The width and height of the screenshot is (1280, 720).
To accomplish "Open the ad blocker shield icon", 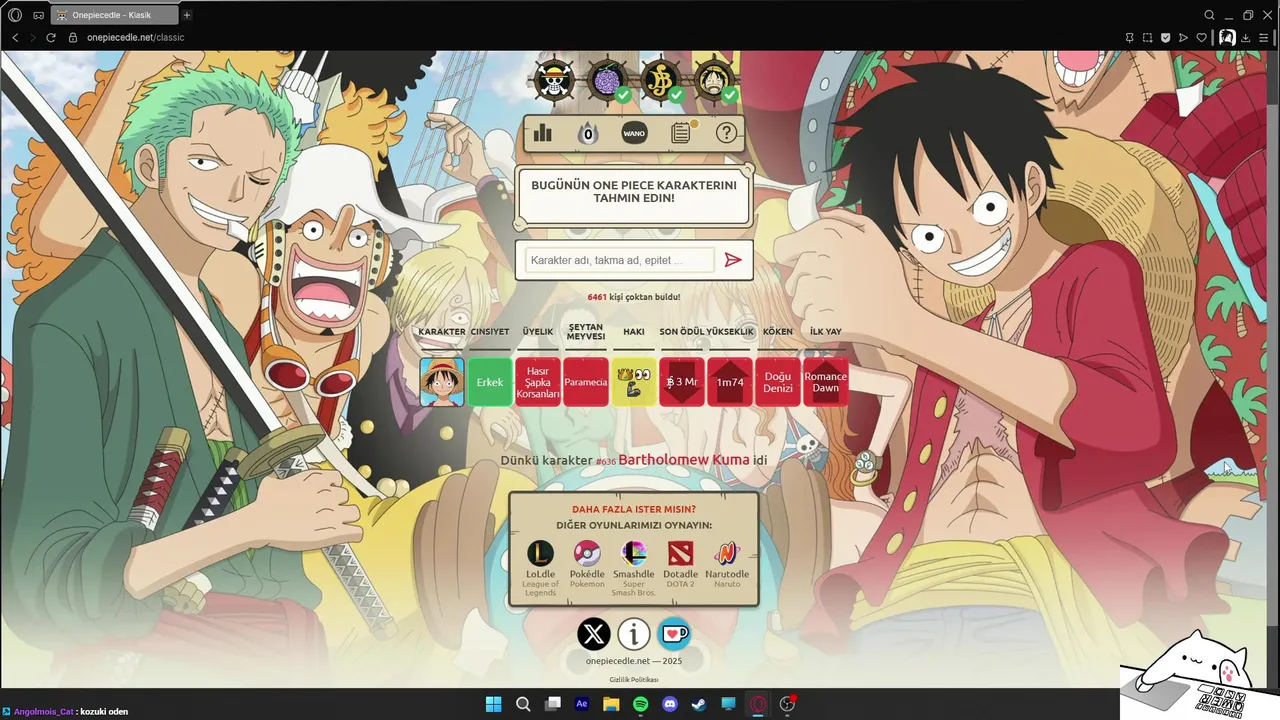I will [1165, 37].
